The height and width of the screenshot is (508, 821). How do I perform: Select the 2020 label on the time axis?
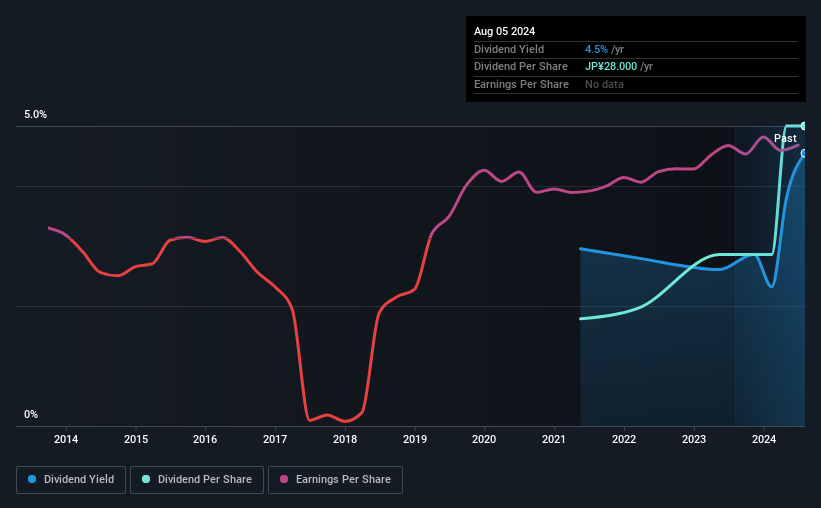coord(484,439)
